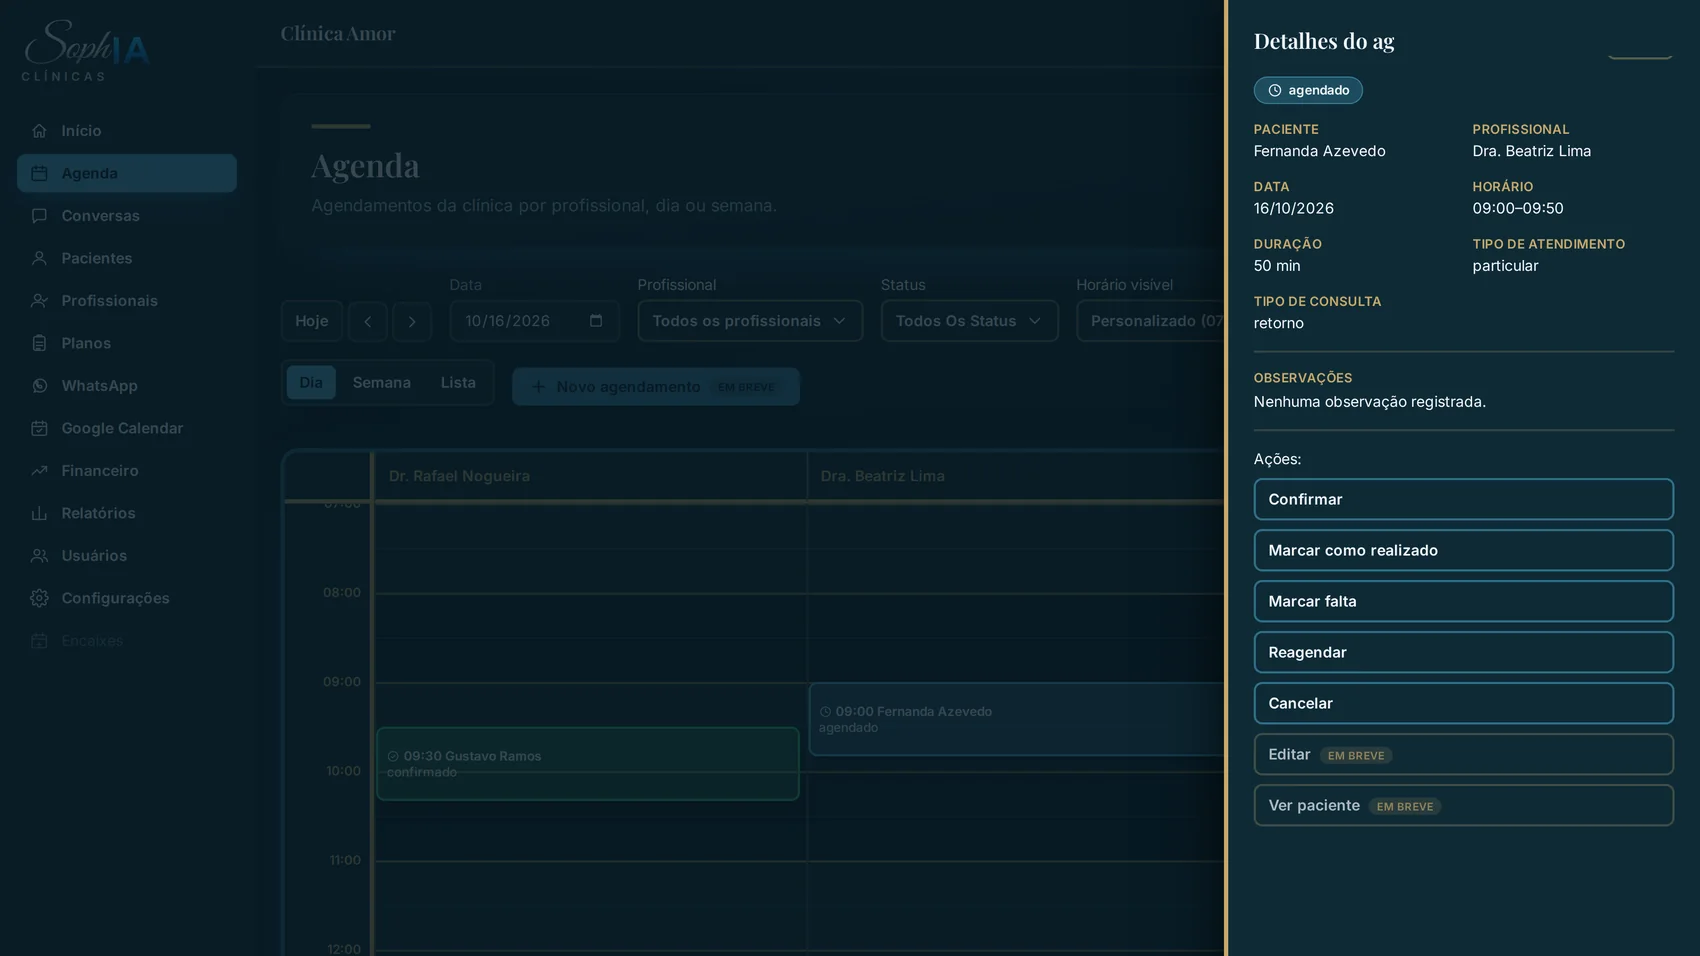The image size is (1700, 956).
Task: Open the 09:30 Gustavo Ramos appointment
Action: [588, 764]
